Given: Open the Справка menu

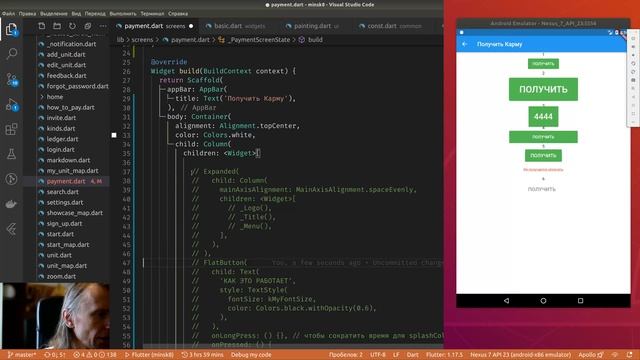Looking at the screenshot, I should pos(178,13).
